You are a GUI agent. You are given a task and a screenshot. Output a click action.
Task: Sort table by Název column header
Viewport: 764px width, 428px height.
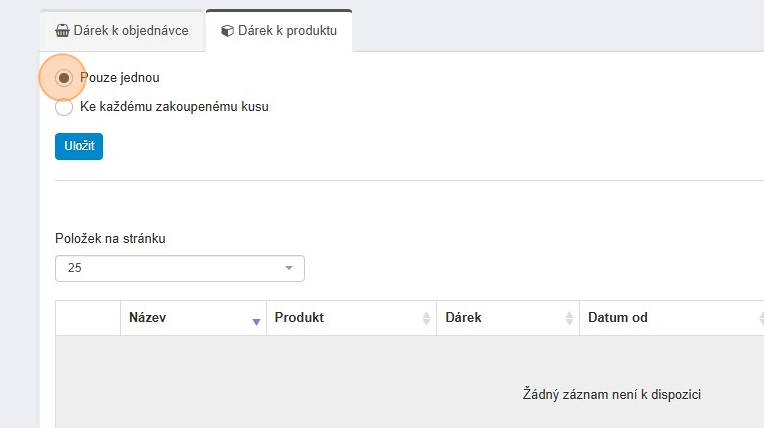pos(147,318)
